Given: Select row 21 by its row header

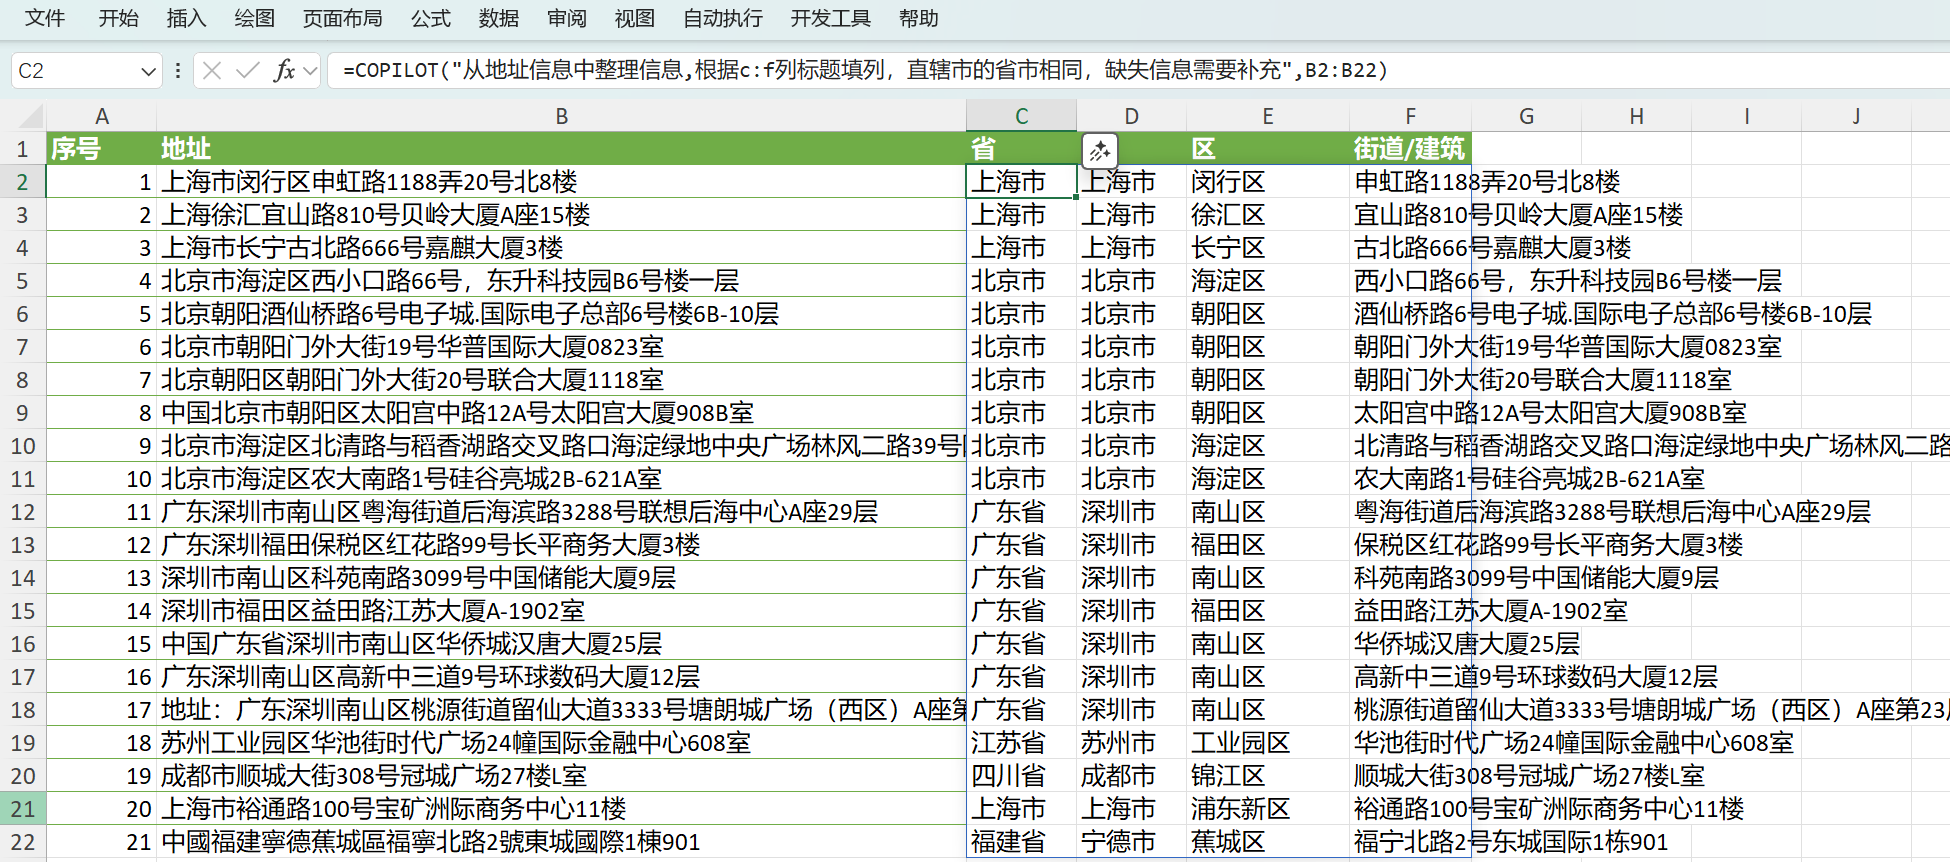Looking at the screenshot, I should point(23,808).
